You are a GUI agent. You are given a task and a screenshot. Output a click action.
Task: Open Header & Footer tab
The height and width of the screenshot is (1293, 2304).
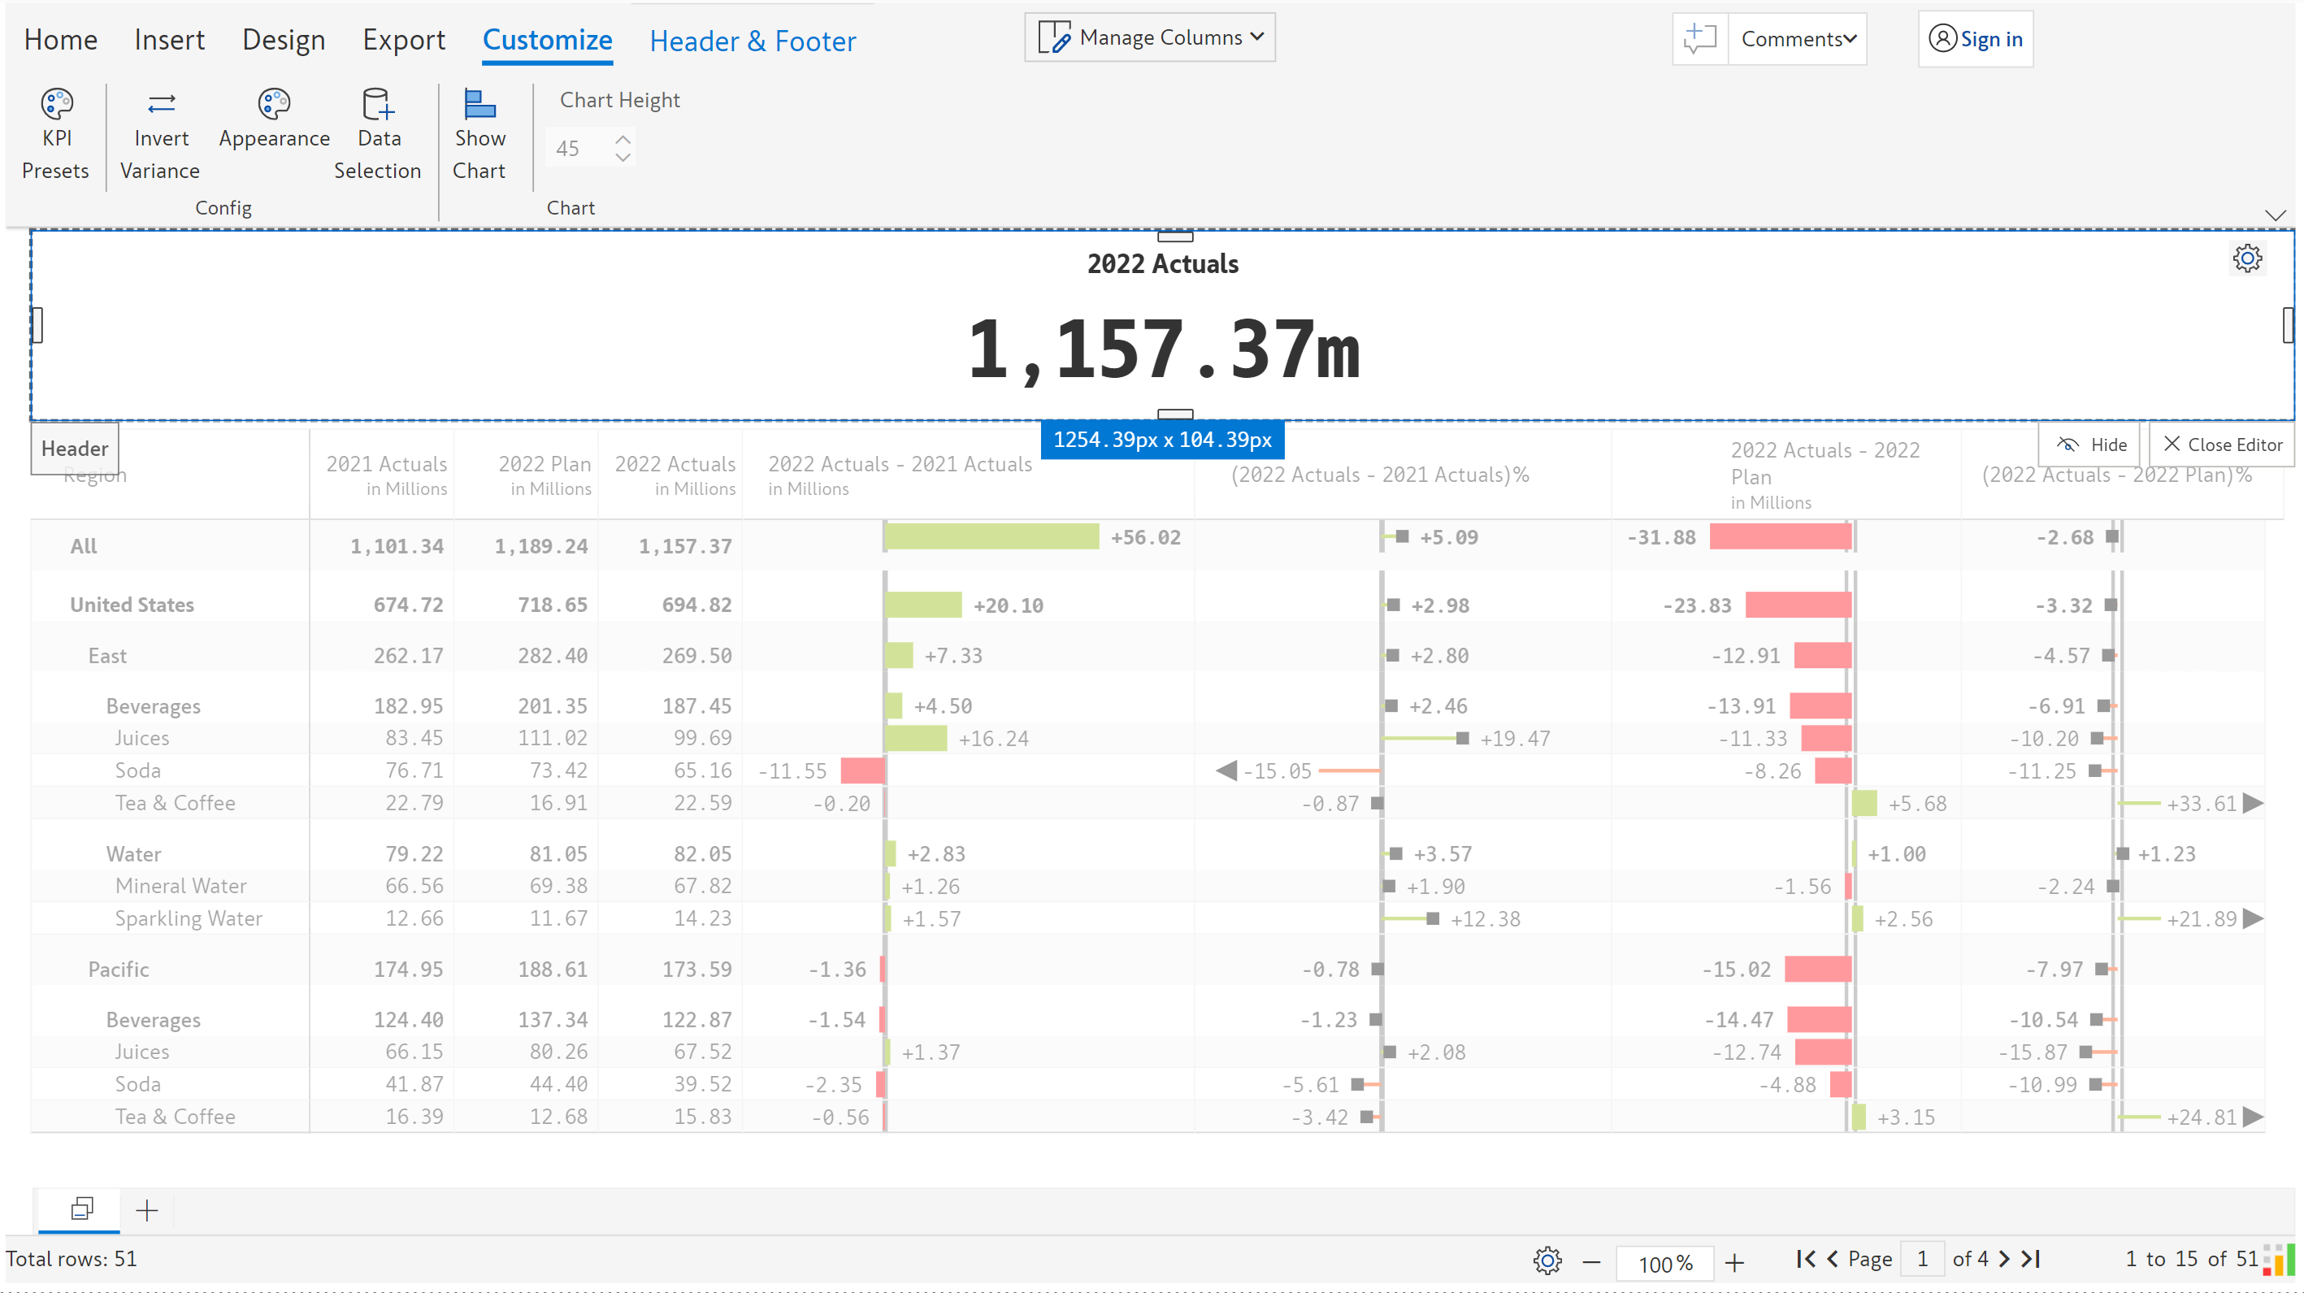752,41
